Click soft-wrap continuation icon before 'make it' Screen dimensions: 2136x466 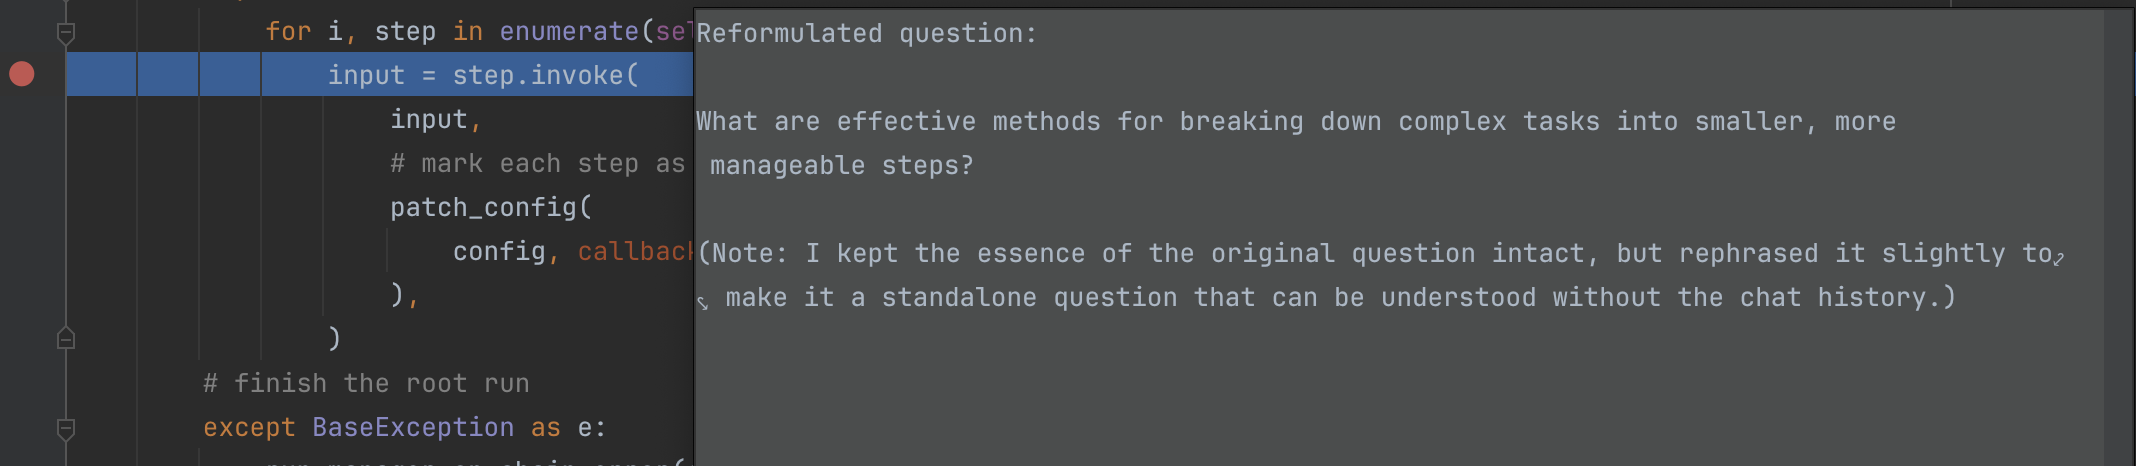pos(703,301)
